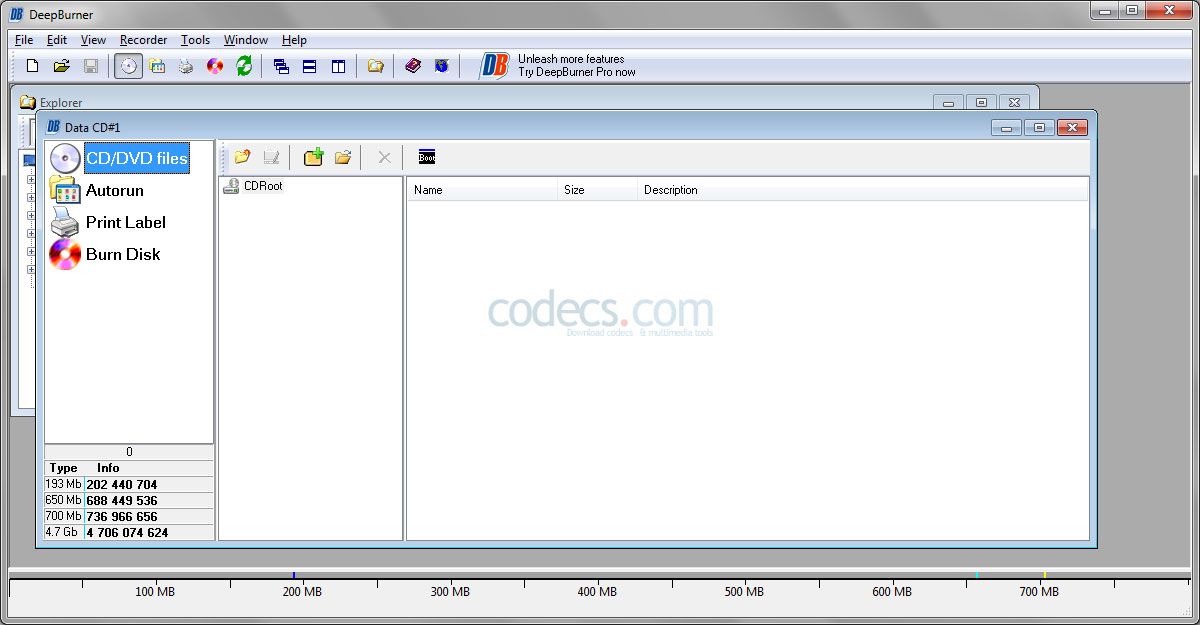Go to the Burn Disk section

click(x=122, y=254)
